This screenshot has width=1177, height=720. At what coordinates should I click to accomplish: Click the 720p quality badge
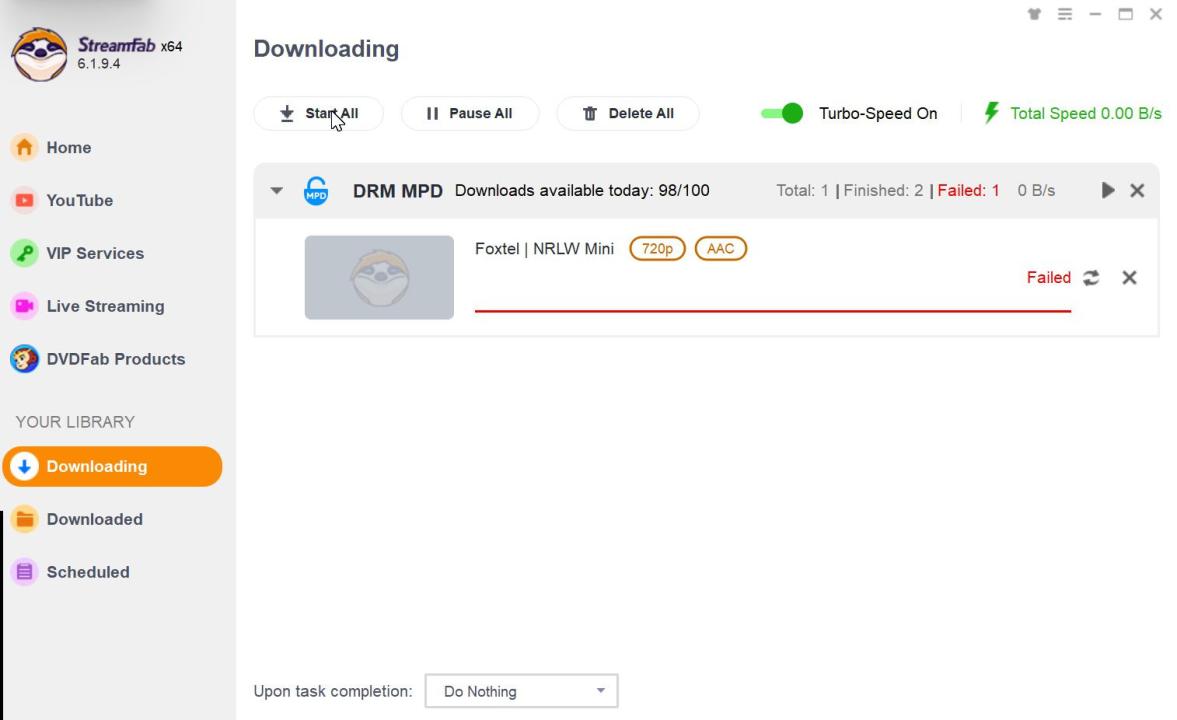click(x=658, y=249)
